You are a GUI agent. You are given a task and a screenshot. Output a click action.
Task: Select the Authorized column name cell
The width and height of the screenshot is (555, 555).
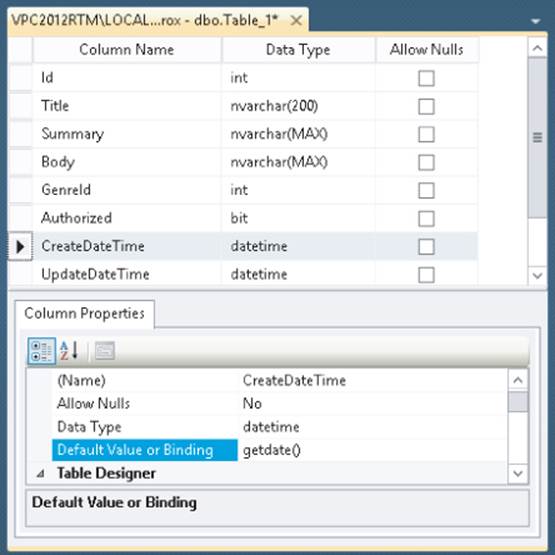(x=127, y=218)
